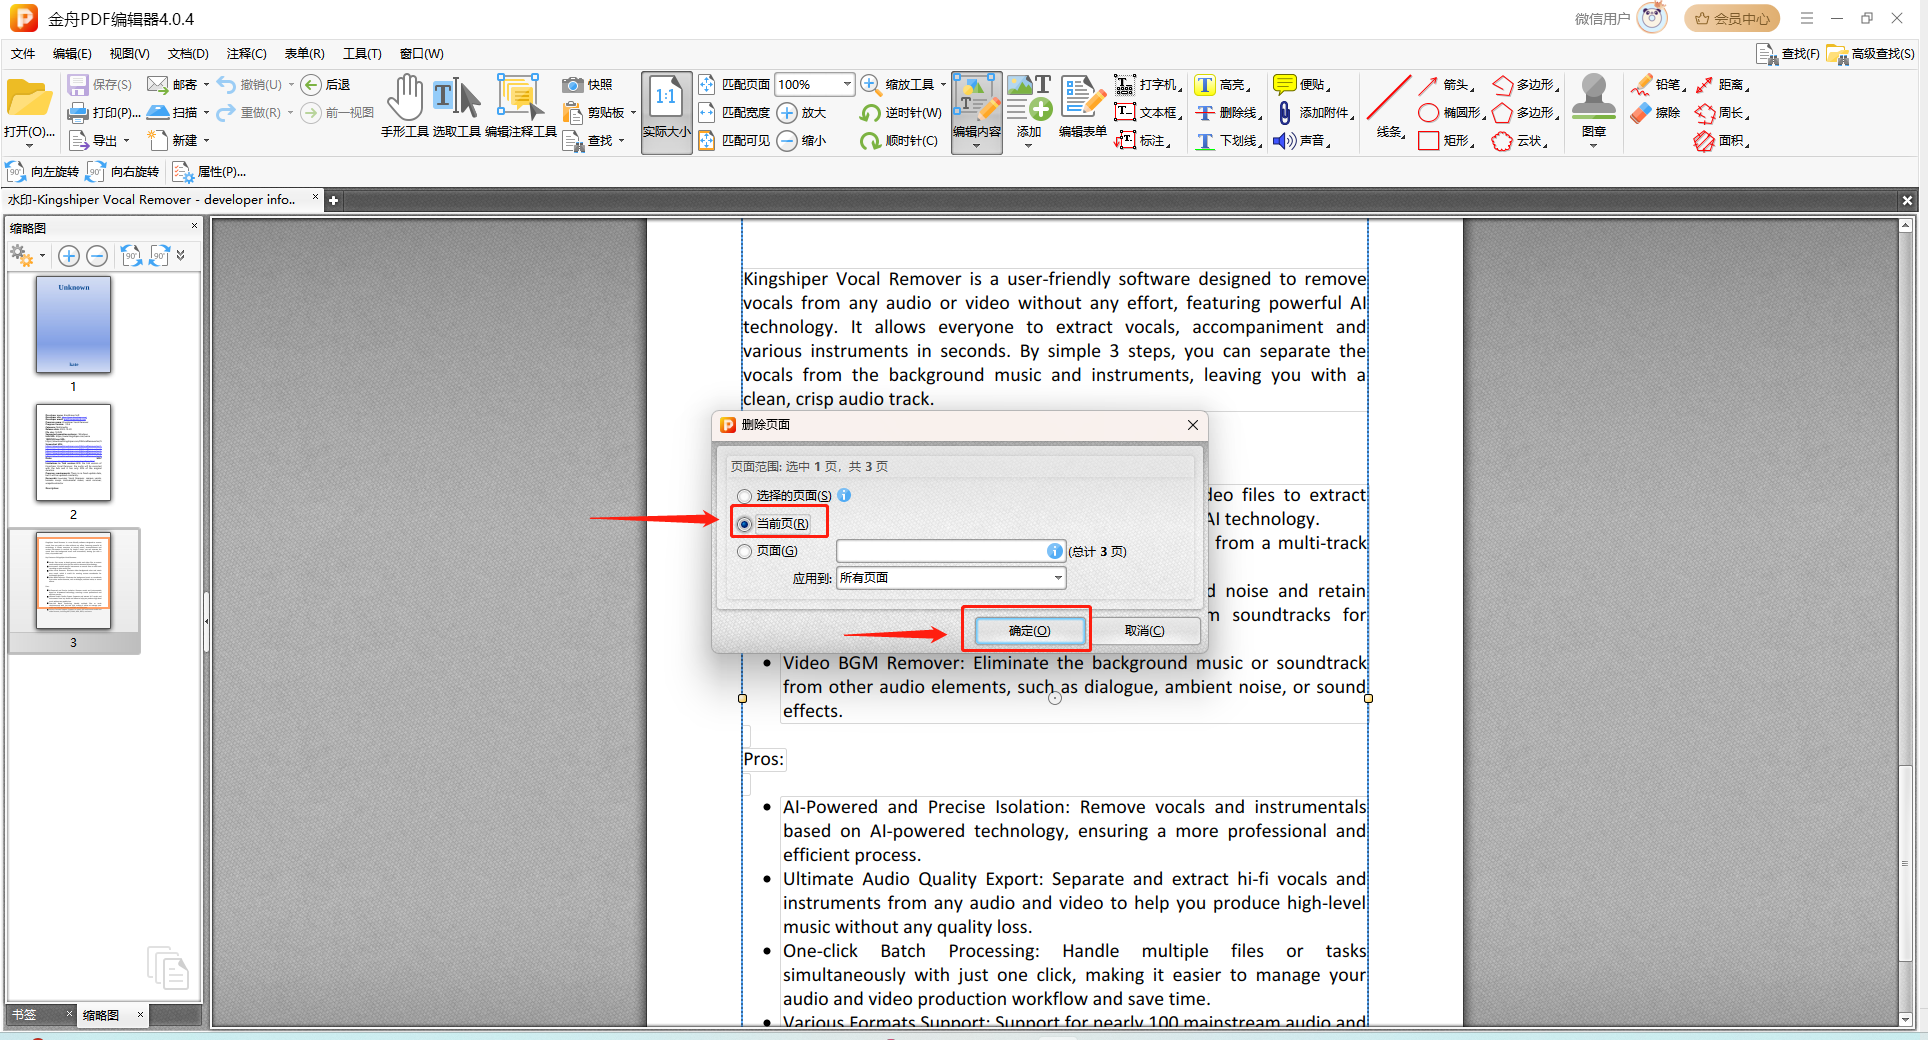This screenshot has height=1040, width=1928.
Task: Select the 椭圆形 ellipse tool
Action: pos(1452,113)
